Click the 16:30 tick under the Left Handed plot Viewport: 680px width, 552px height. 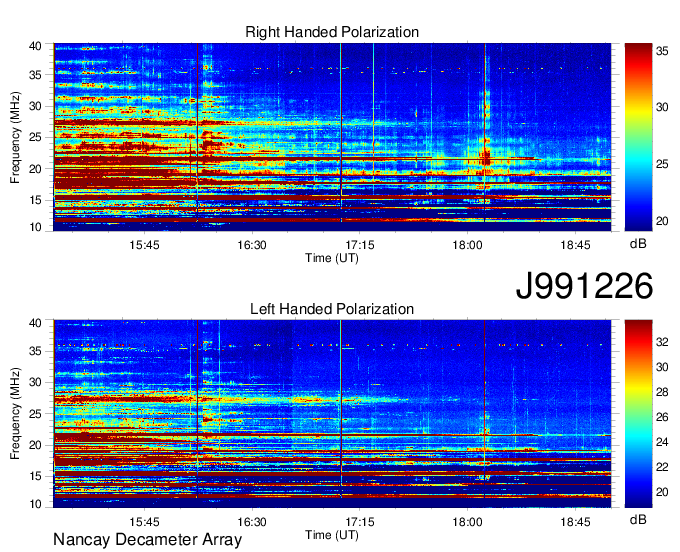pos(252,522)
